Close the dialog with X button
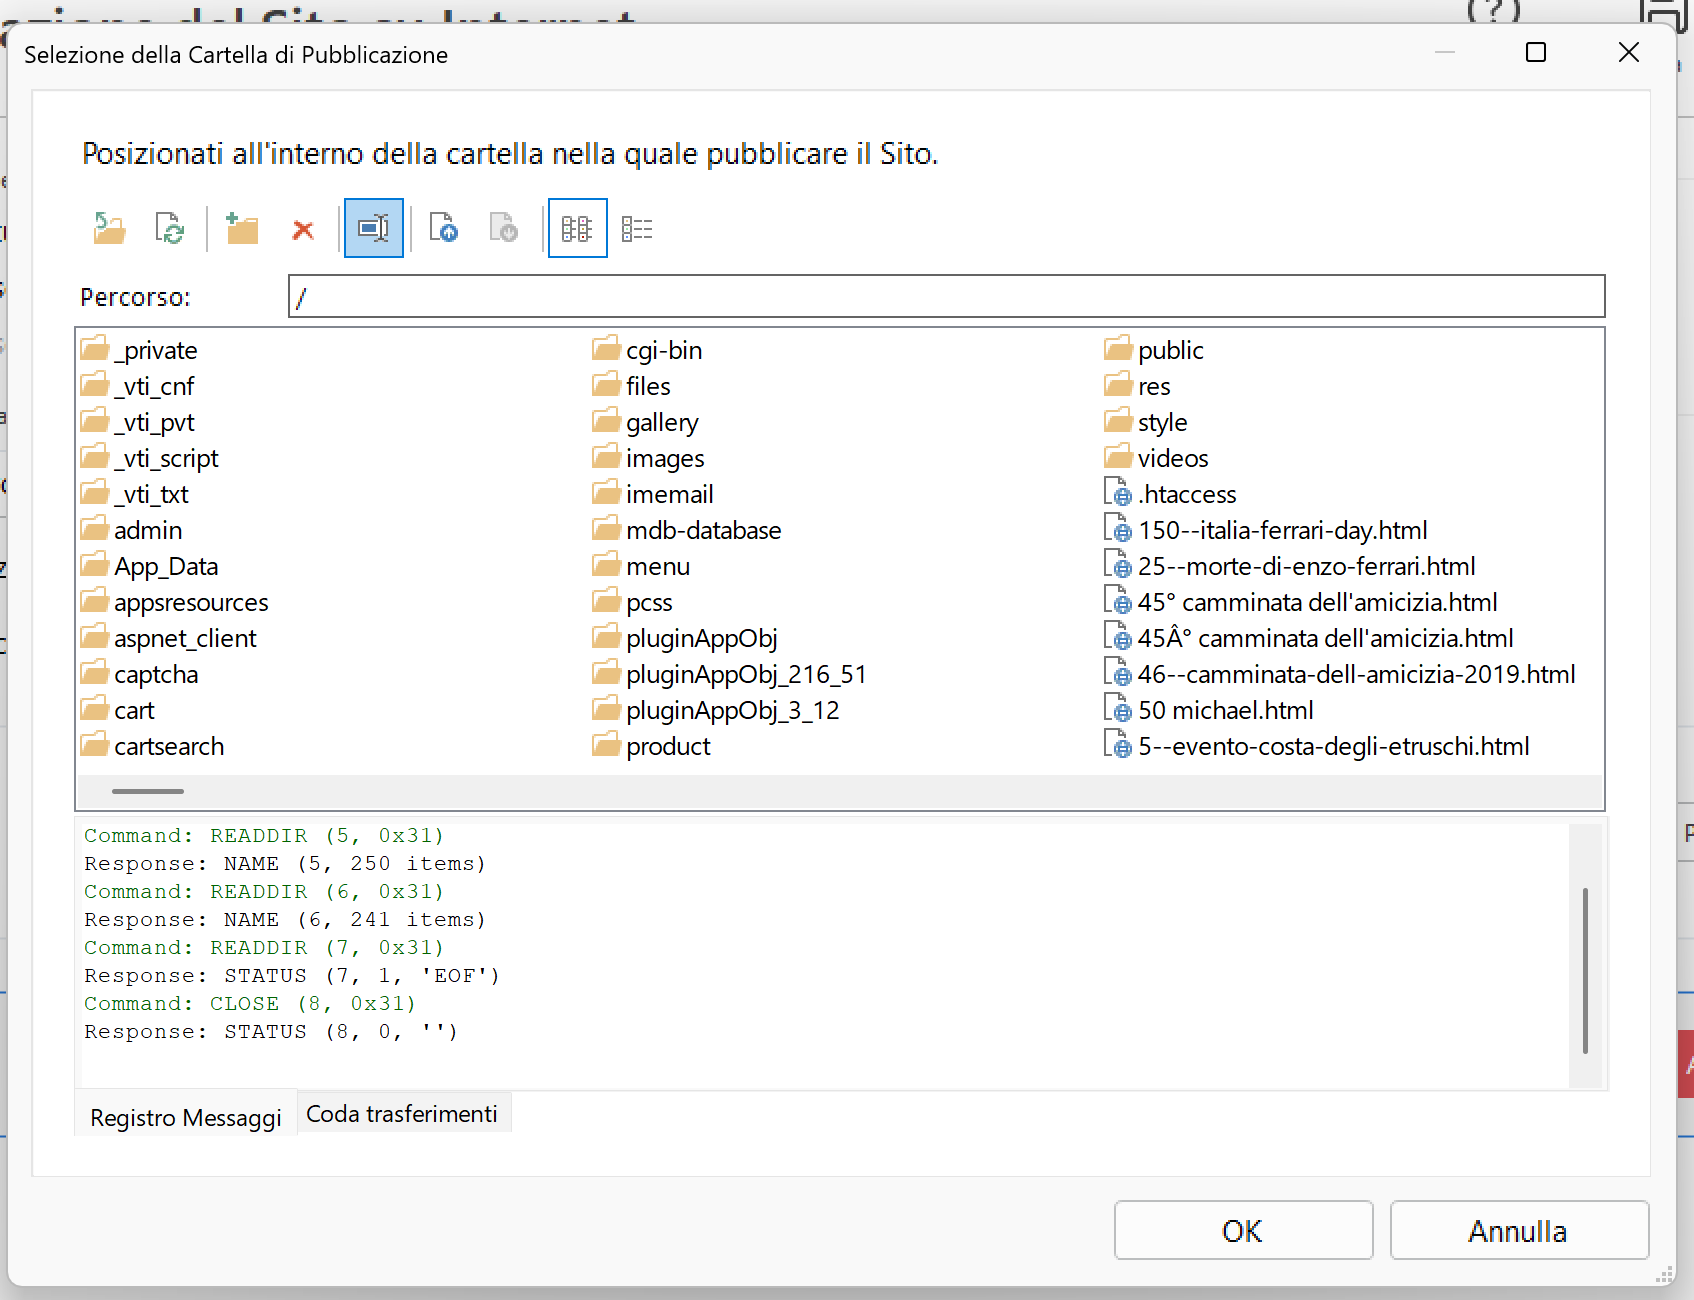1694x1300 pixels. [x=1629, y=53]
